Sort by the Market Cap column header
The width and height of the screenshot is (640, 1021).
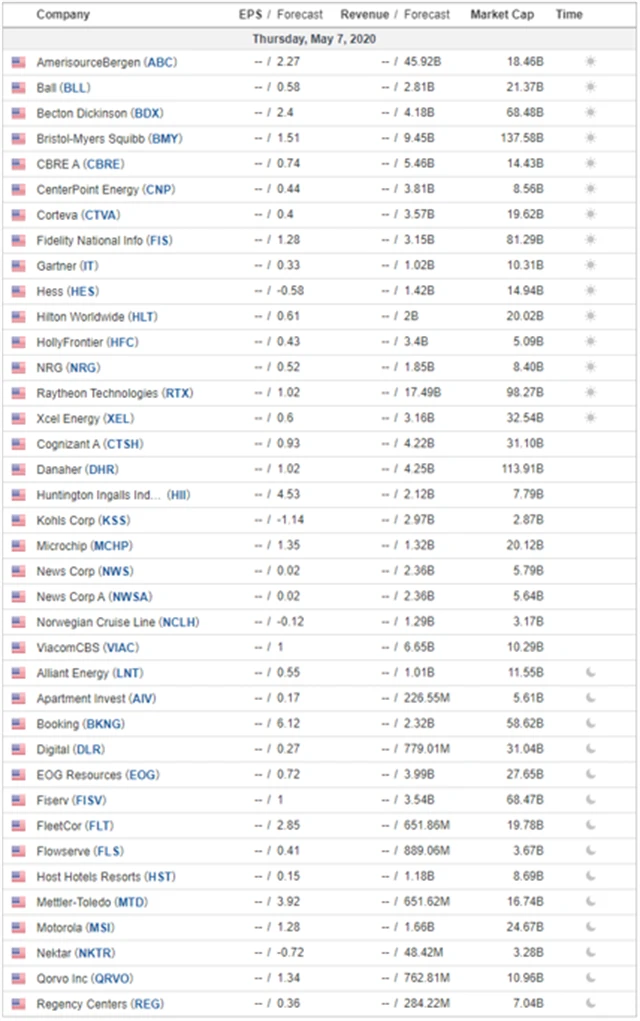point(503,15)
